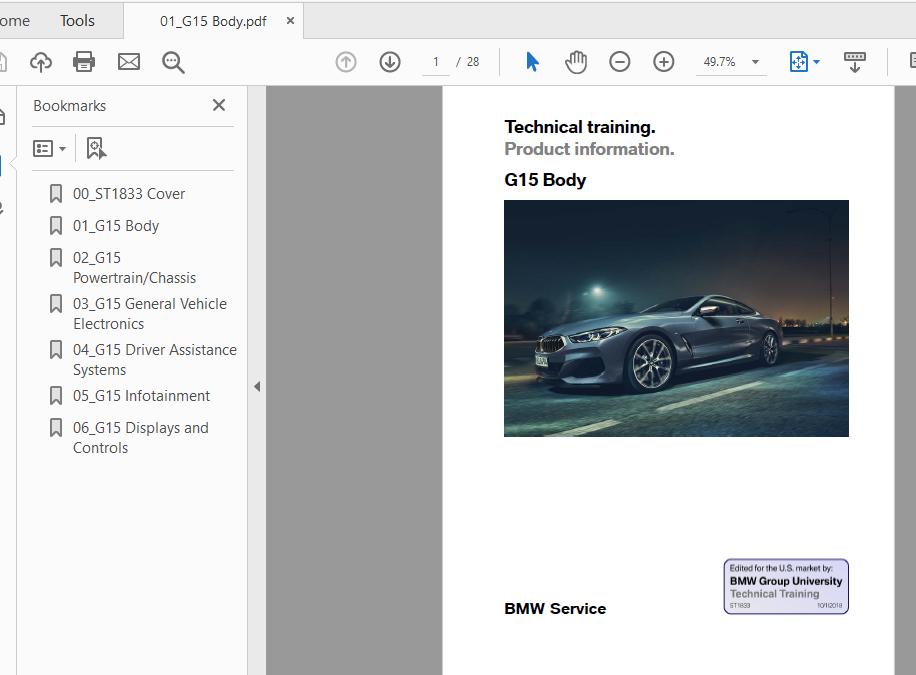Zoom out with the minus icon

(620, 62)
